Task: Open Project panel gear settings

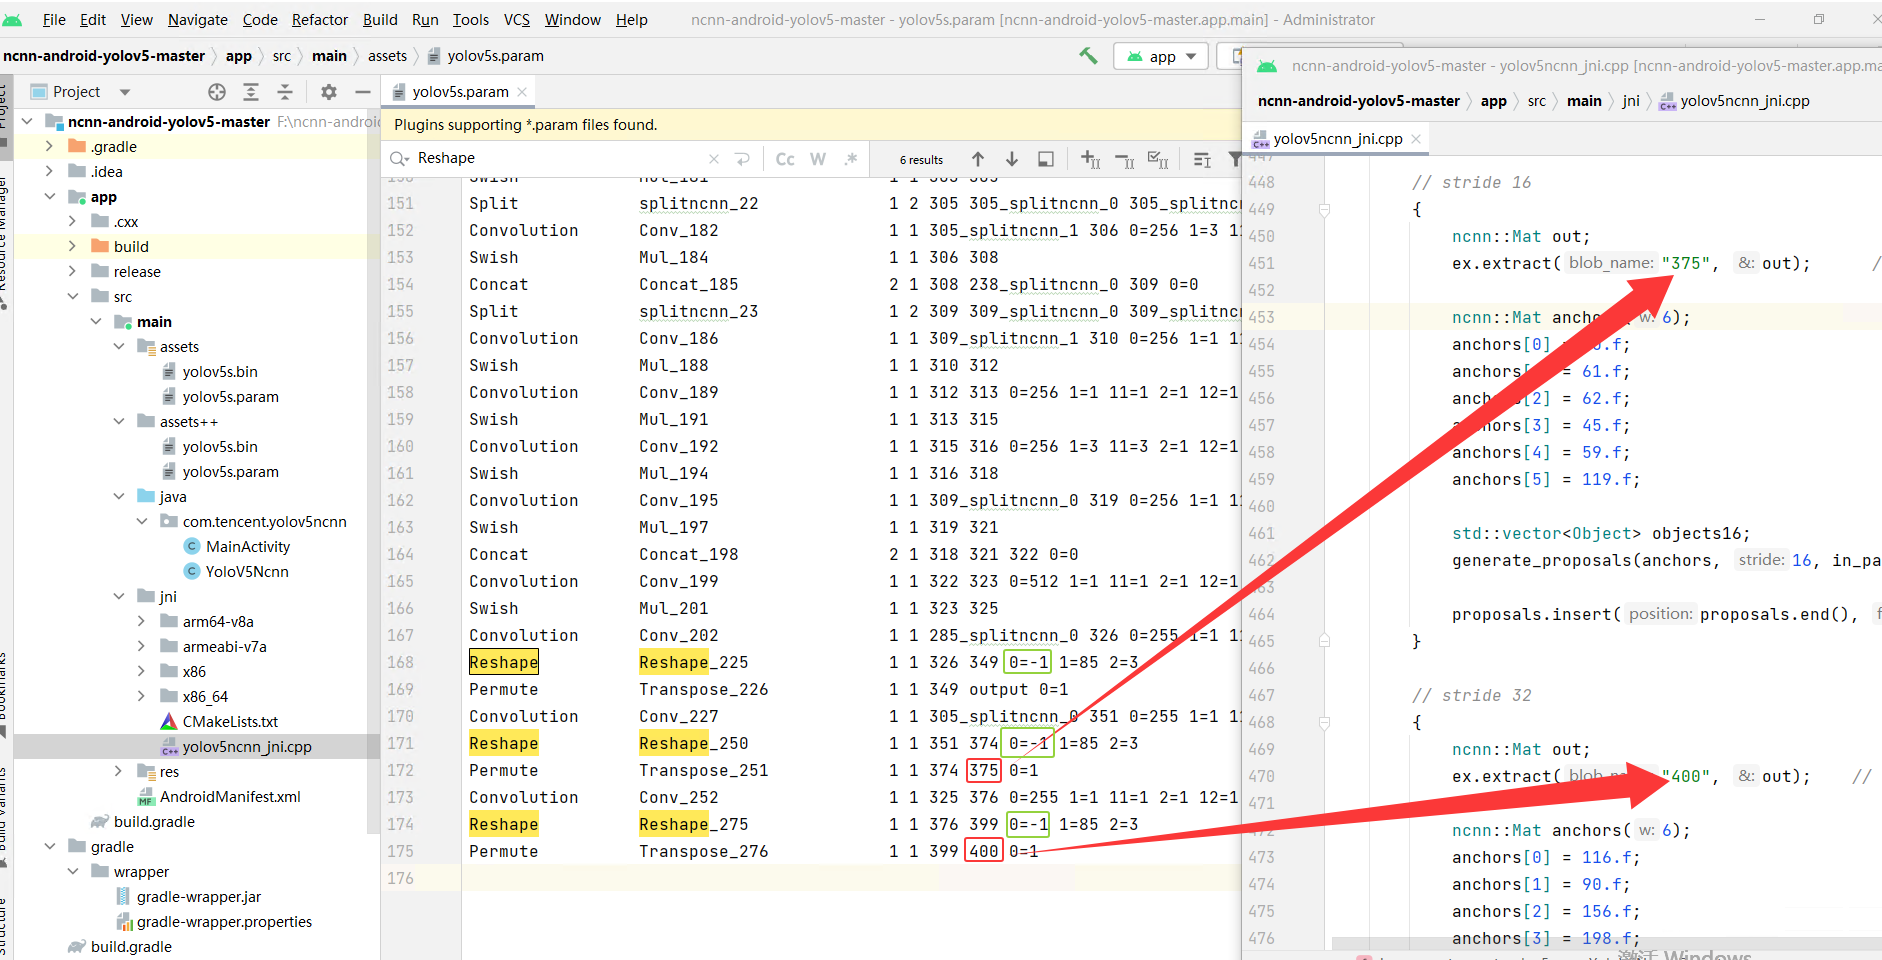Action: pos(329,92)
